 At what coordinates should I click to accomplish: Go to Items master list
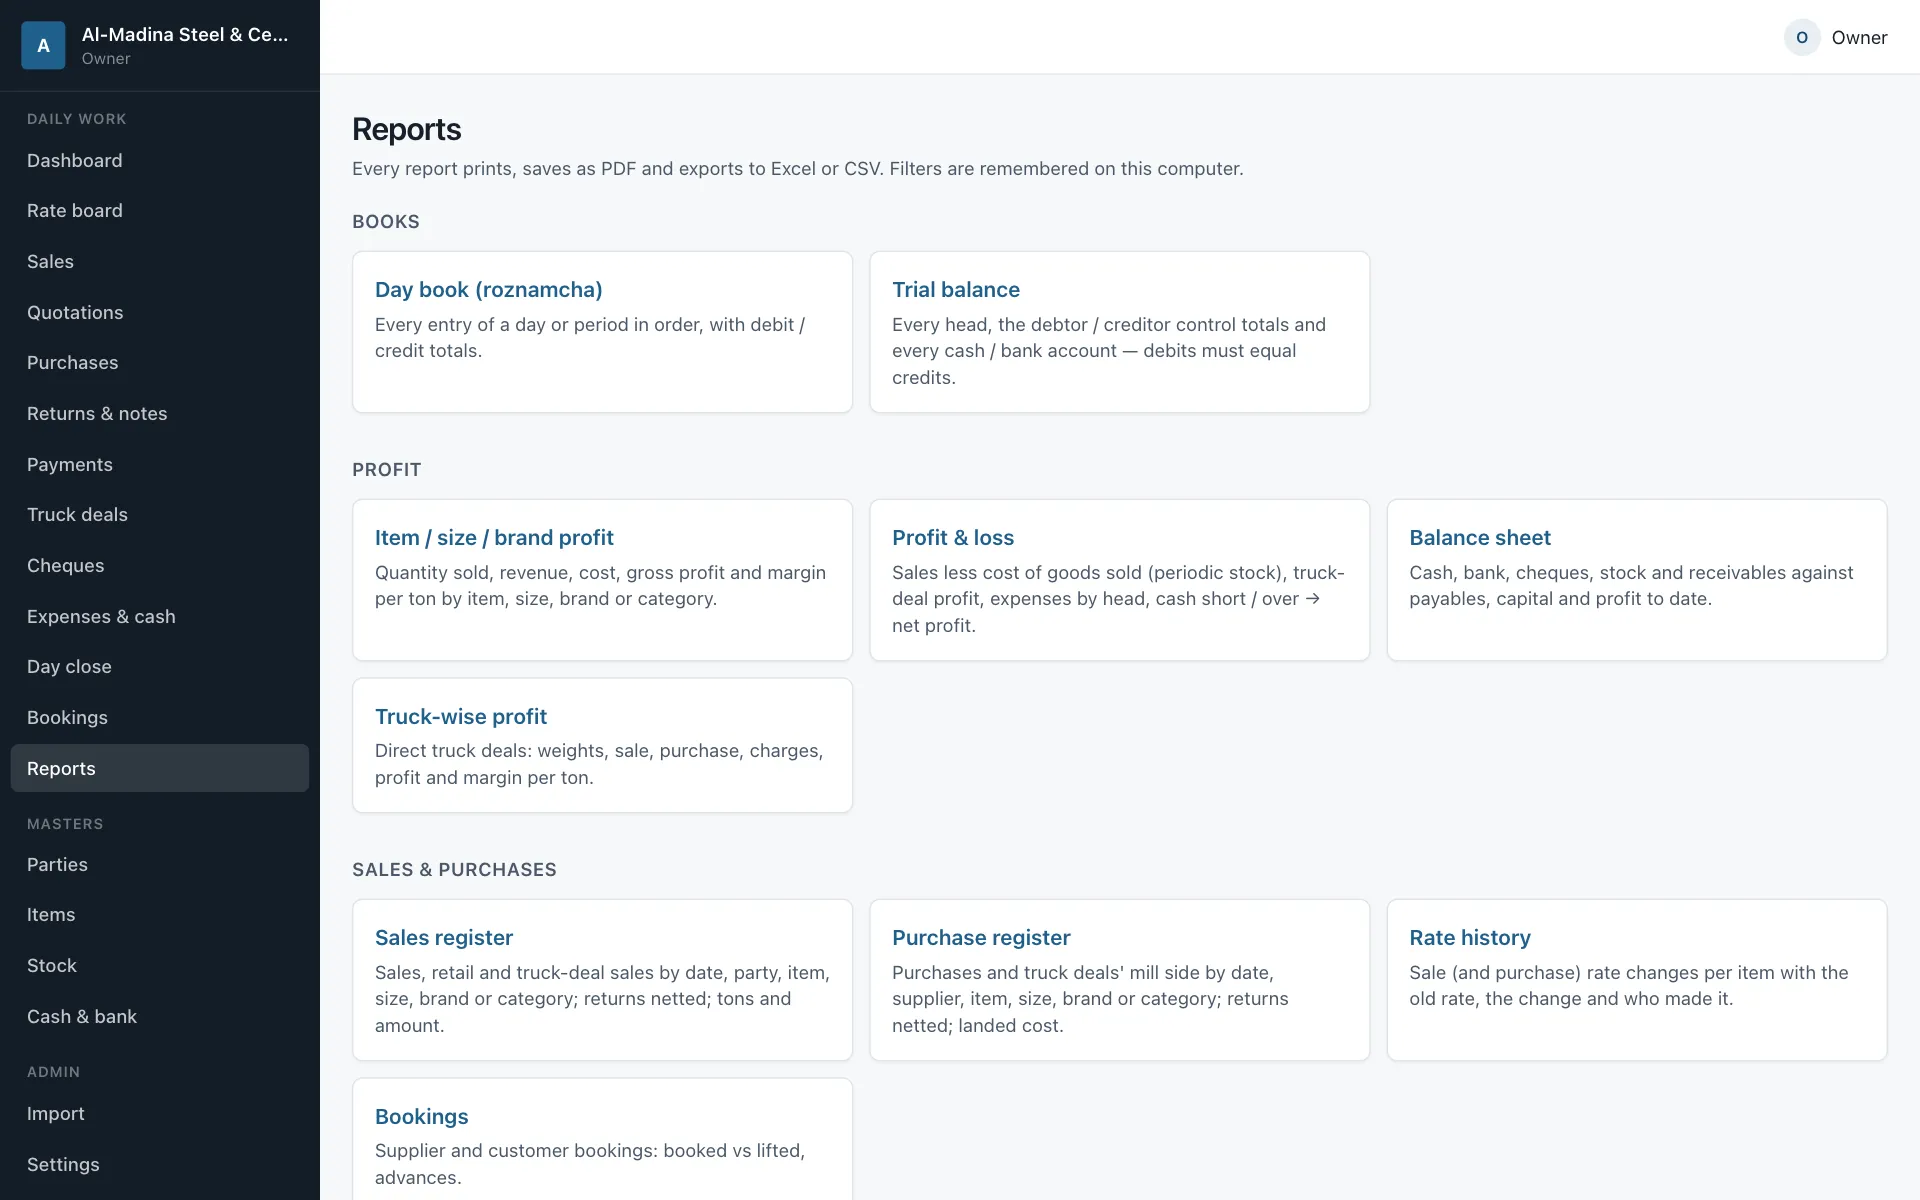[x=160, y=915]
